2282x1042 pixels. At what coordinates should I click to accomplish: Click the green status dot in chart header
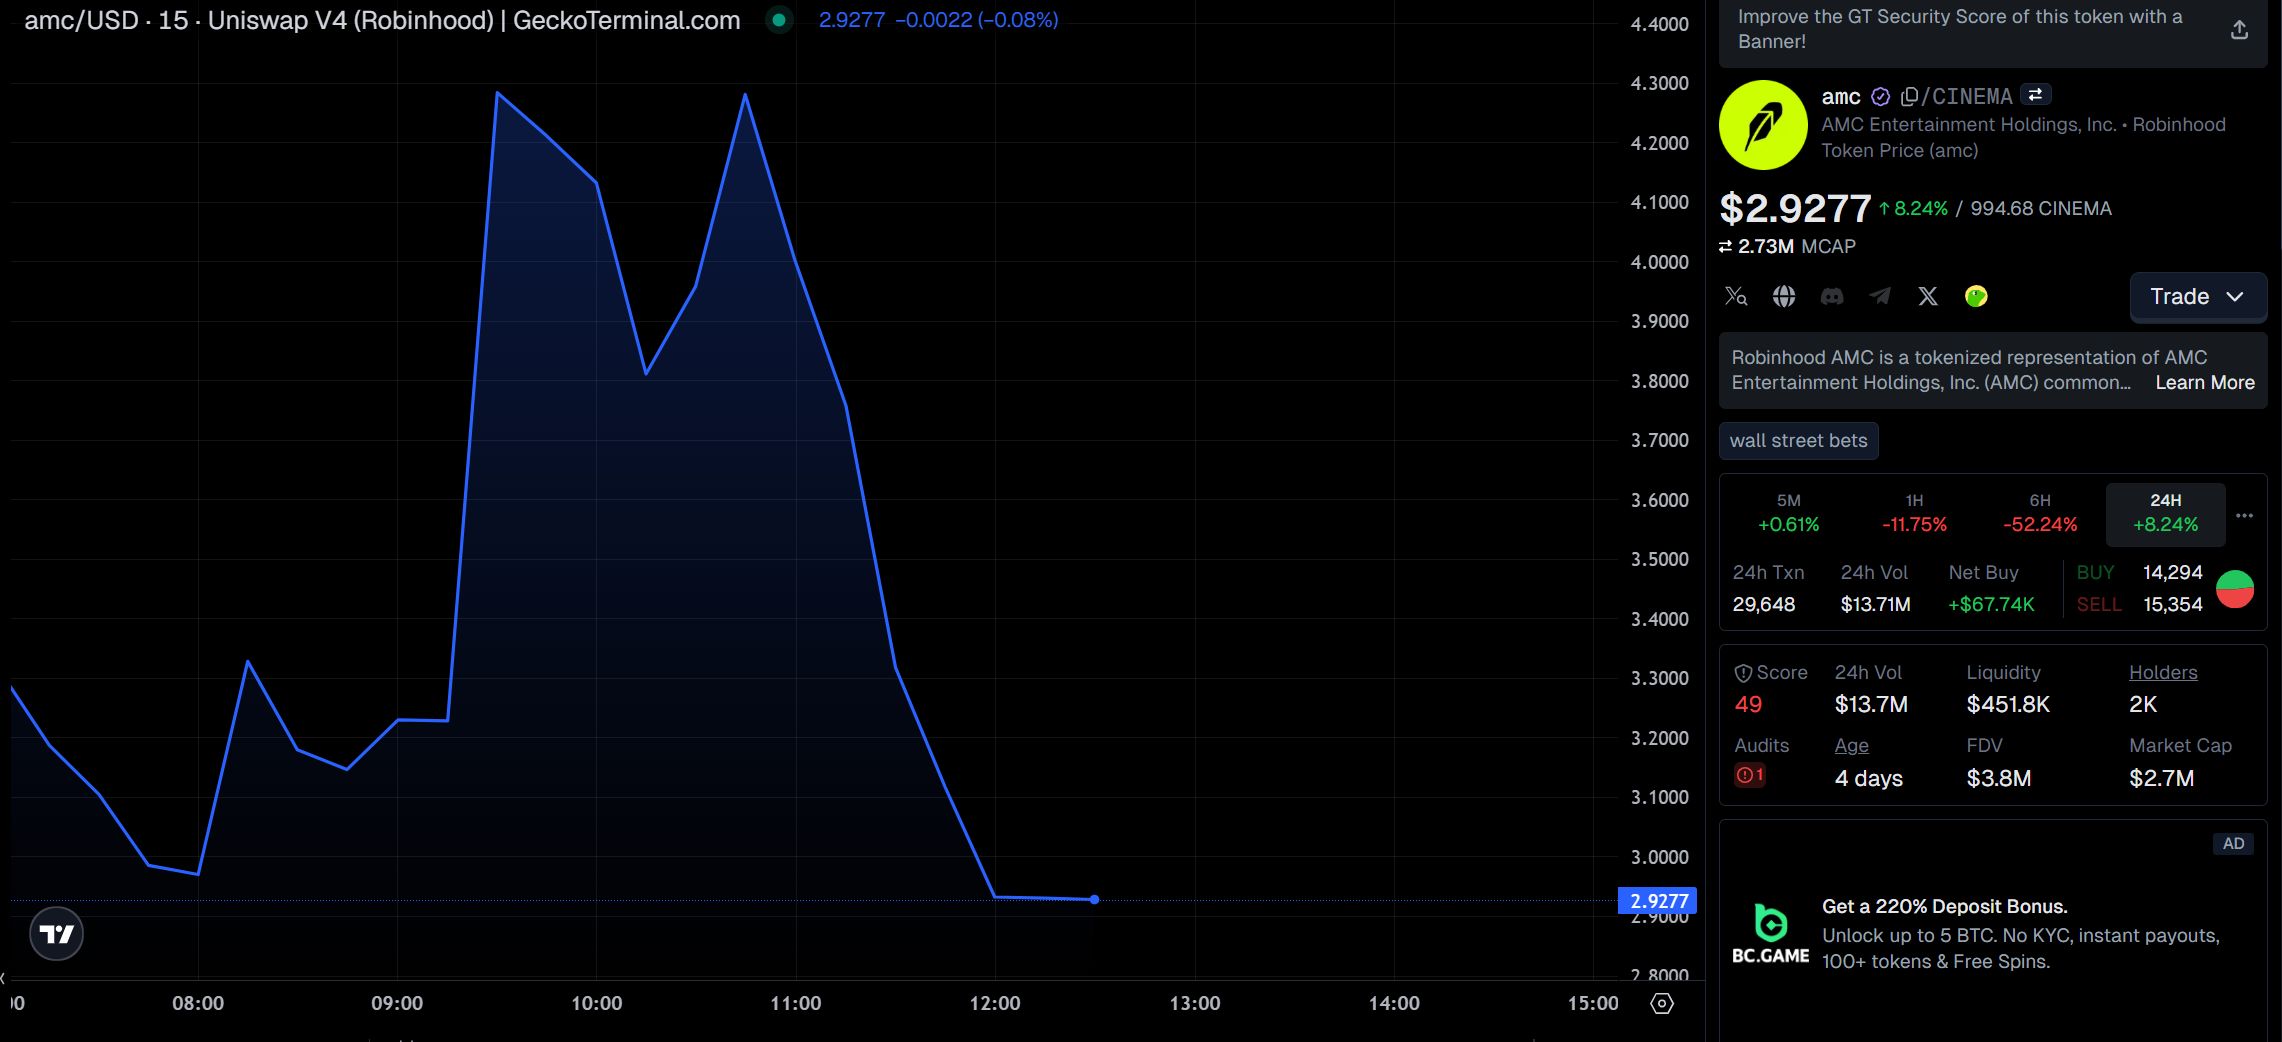[x=779, y=20]
